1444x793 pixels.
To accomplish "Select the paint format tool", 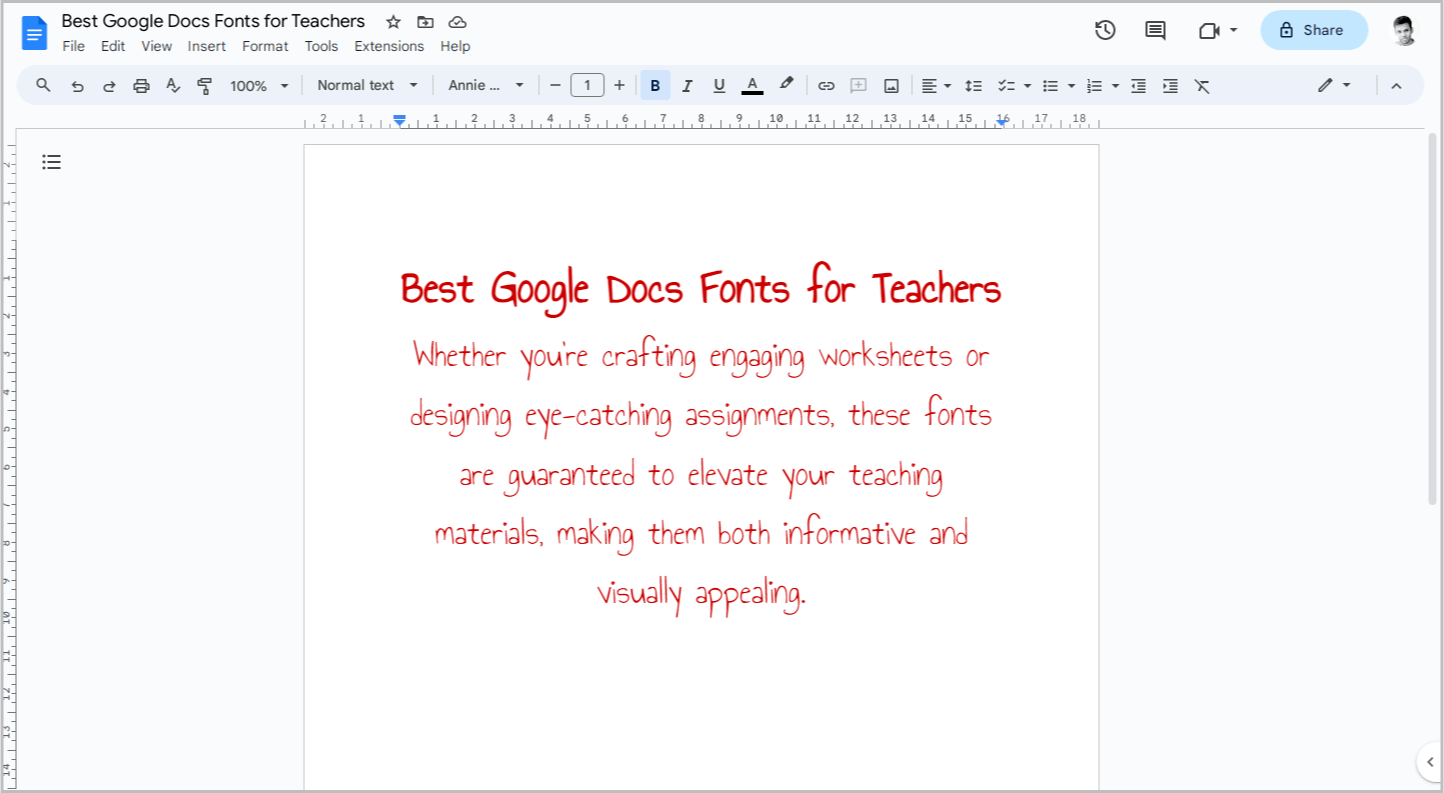I will (204, 85).
